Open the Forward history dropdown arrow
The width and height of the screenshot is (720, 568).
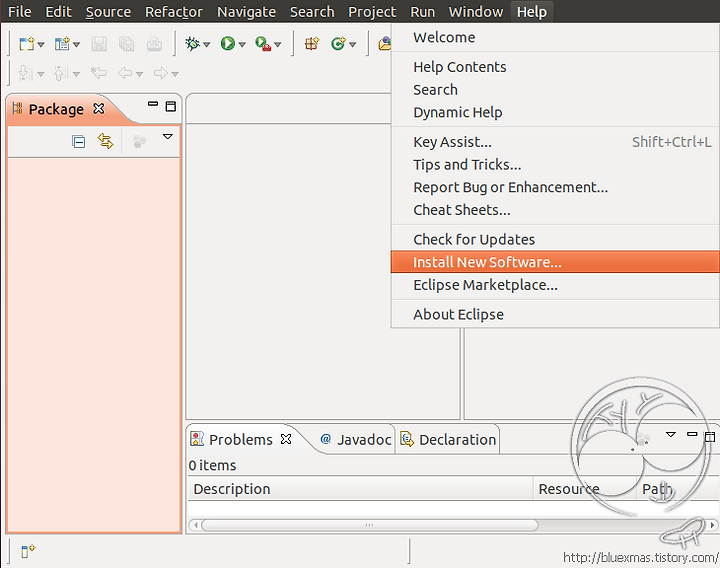pos(175,74)
